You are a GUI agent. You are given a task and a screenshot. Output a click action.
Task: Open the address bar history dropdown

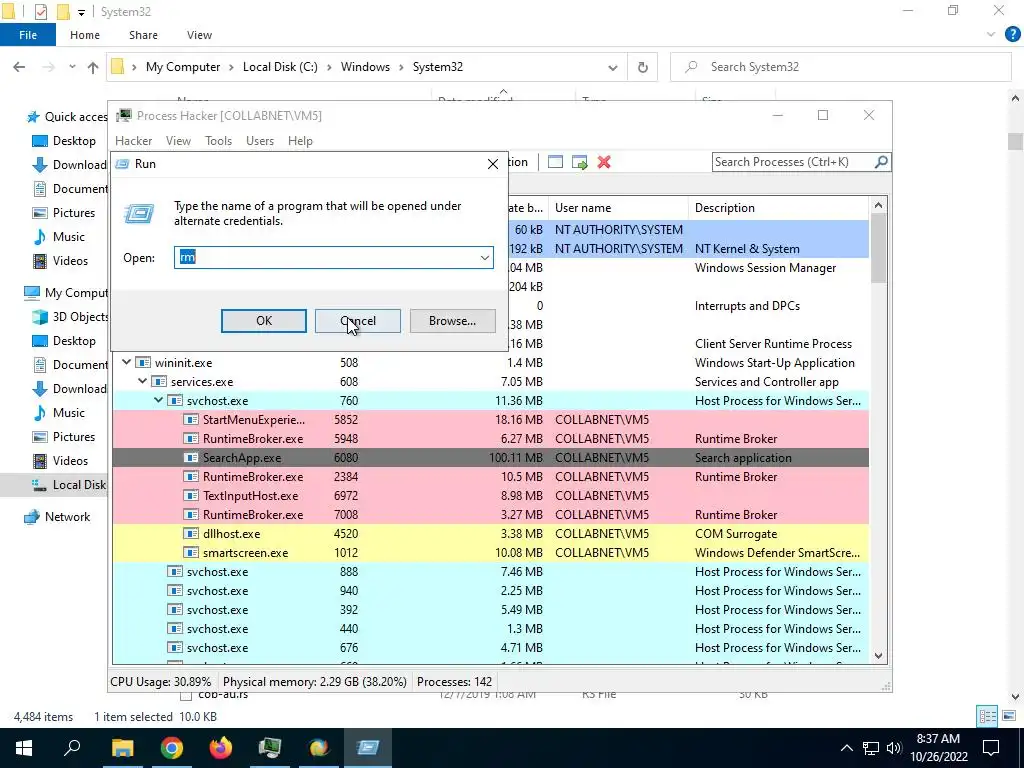(613, 67)
